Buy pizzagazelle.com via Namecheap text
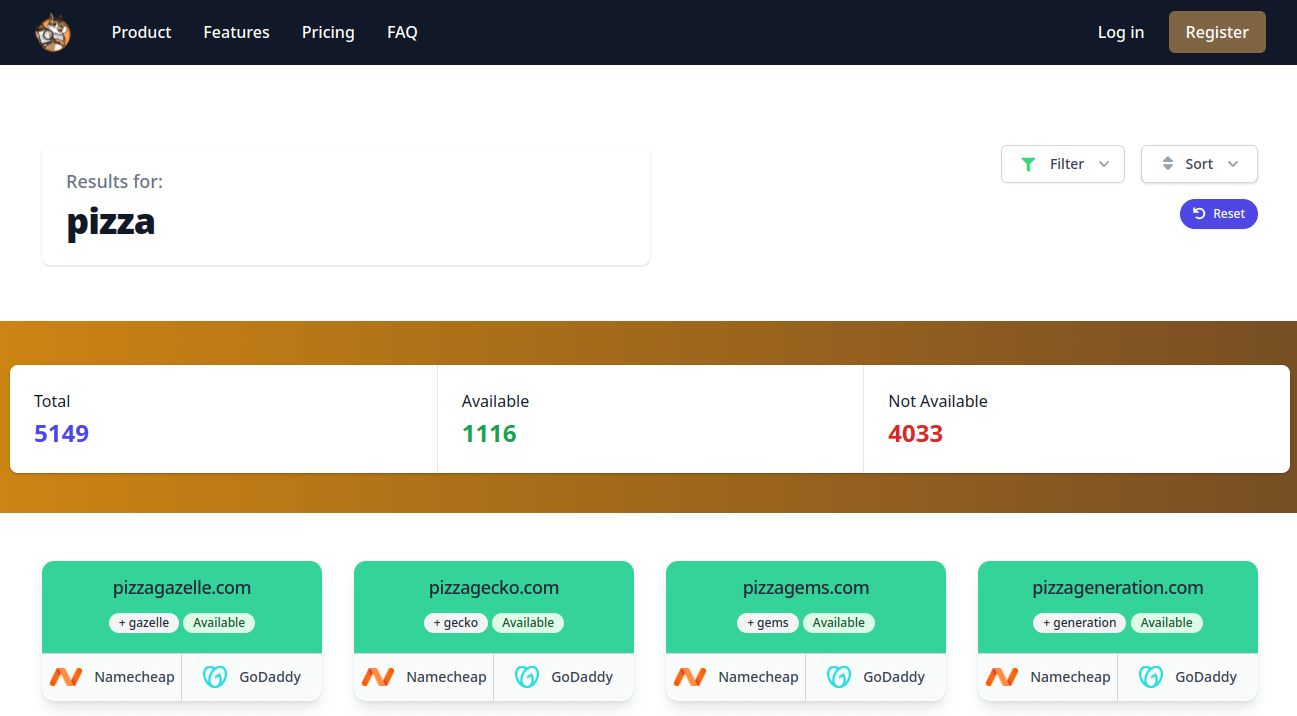 click(x=134, y=677)
